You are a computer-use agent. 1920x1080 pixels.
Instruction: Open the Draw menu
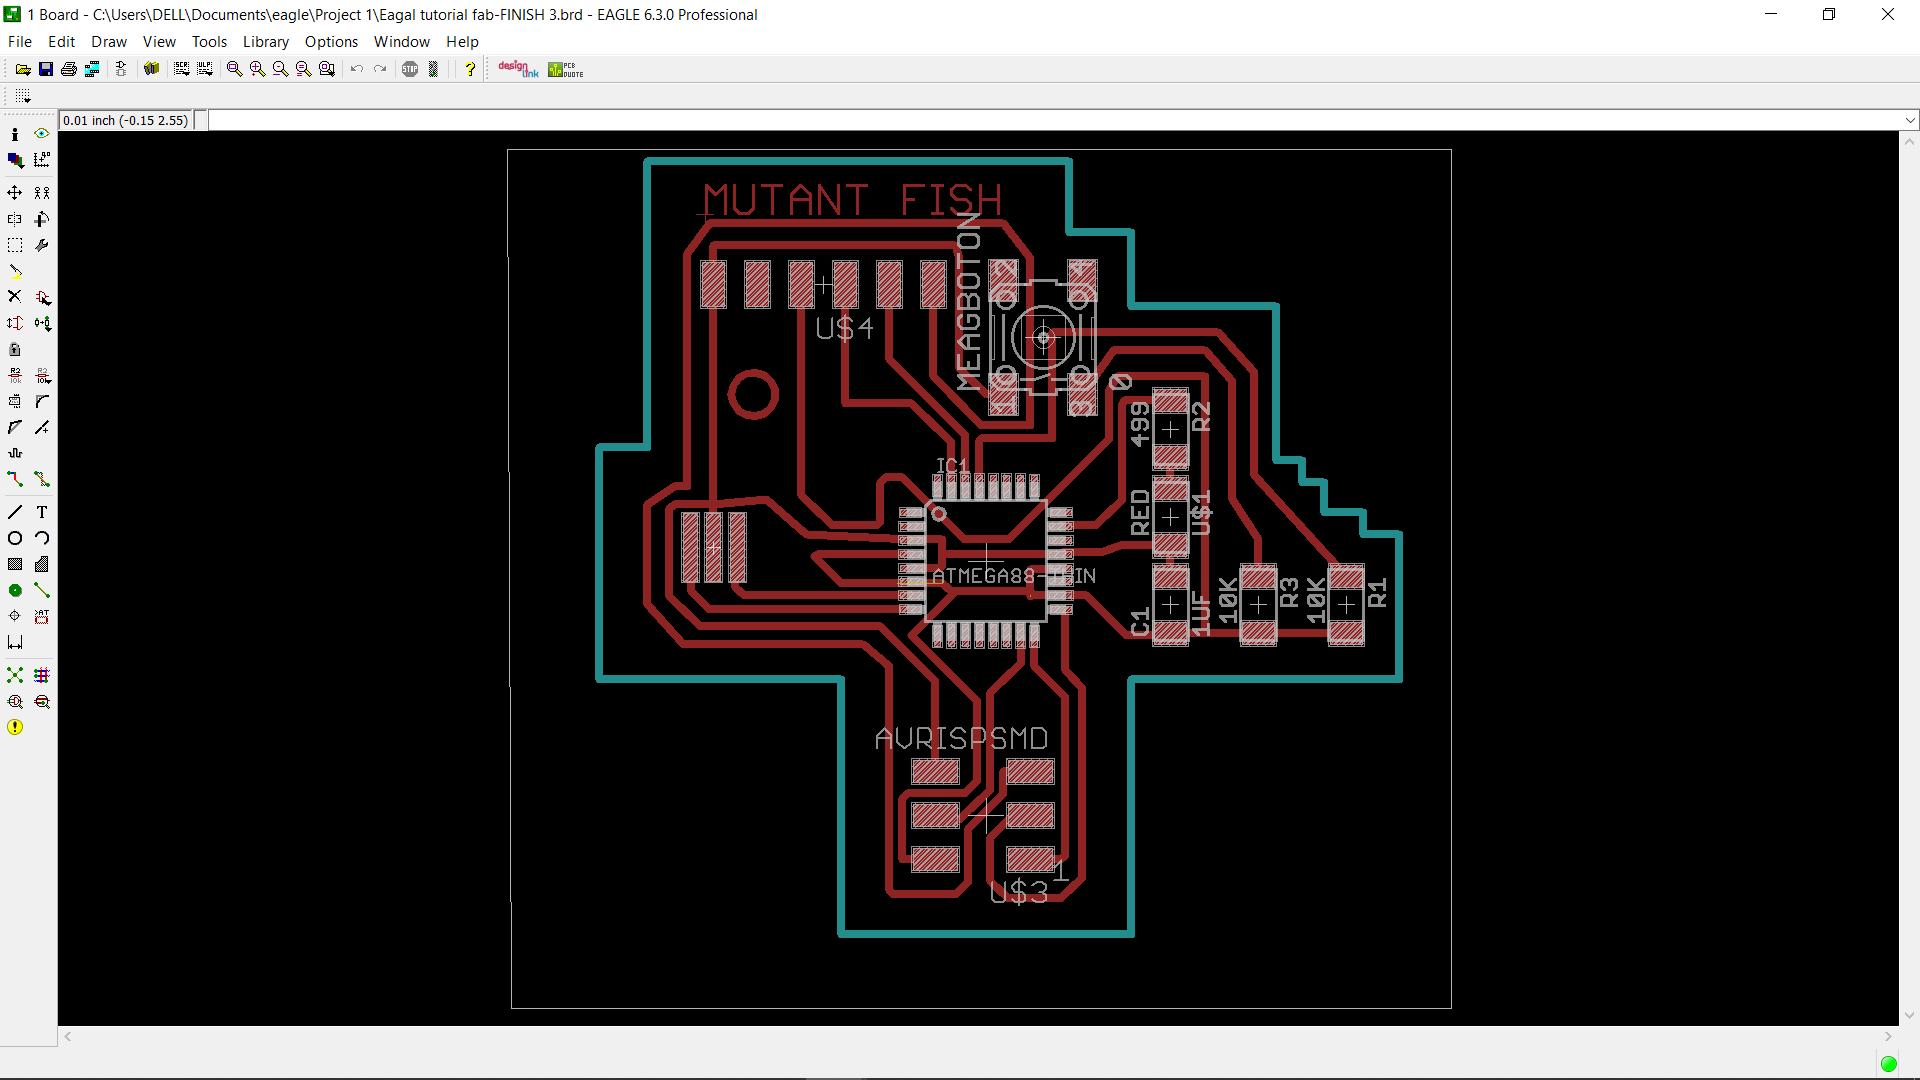click(x=108, y=42)
